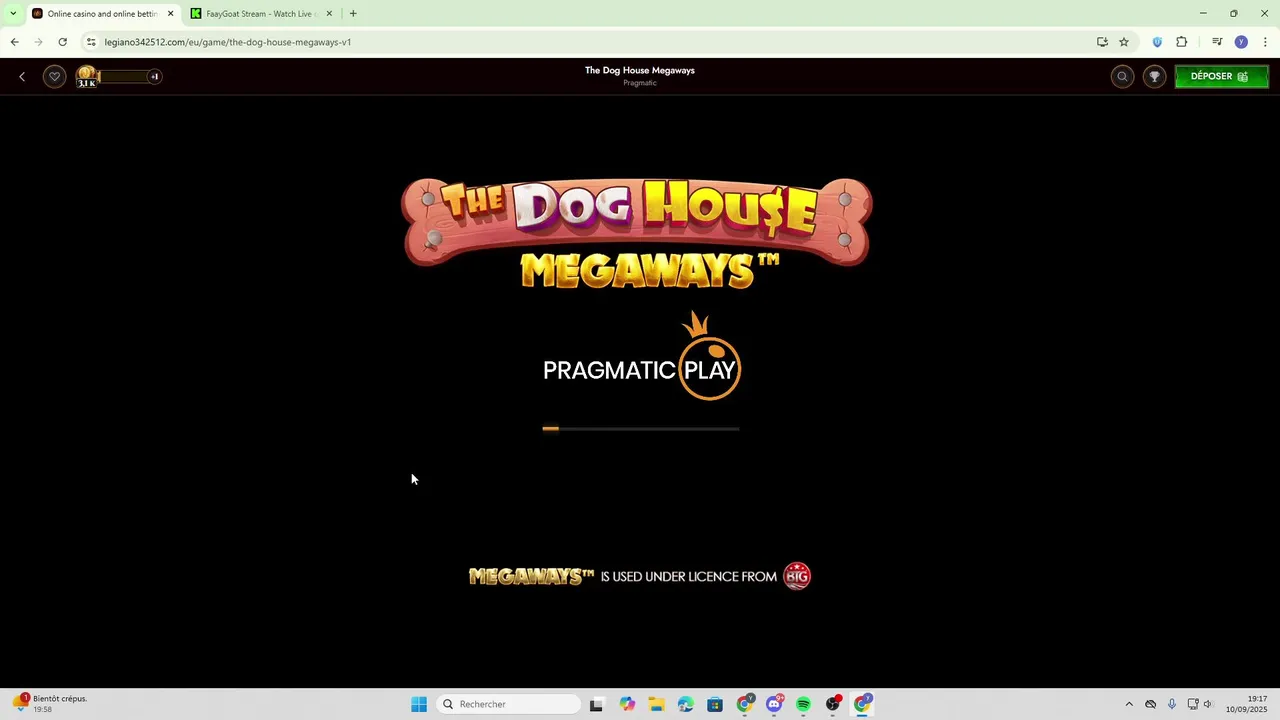Screen dimensions: 1280x720
Task: Click the casino back arrow icon
Action: pos(22,77)
